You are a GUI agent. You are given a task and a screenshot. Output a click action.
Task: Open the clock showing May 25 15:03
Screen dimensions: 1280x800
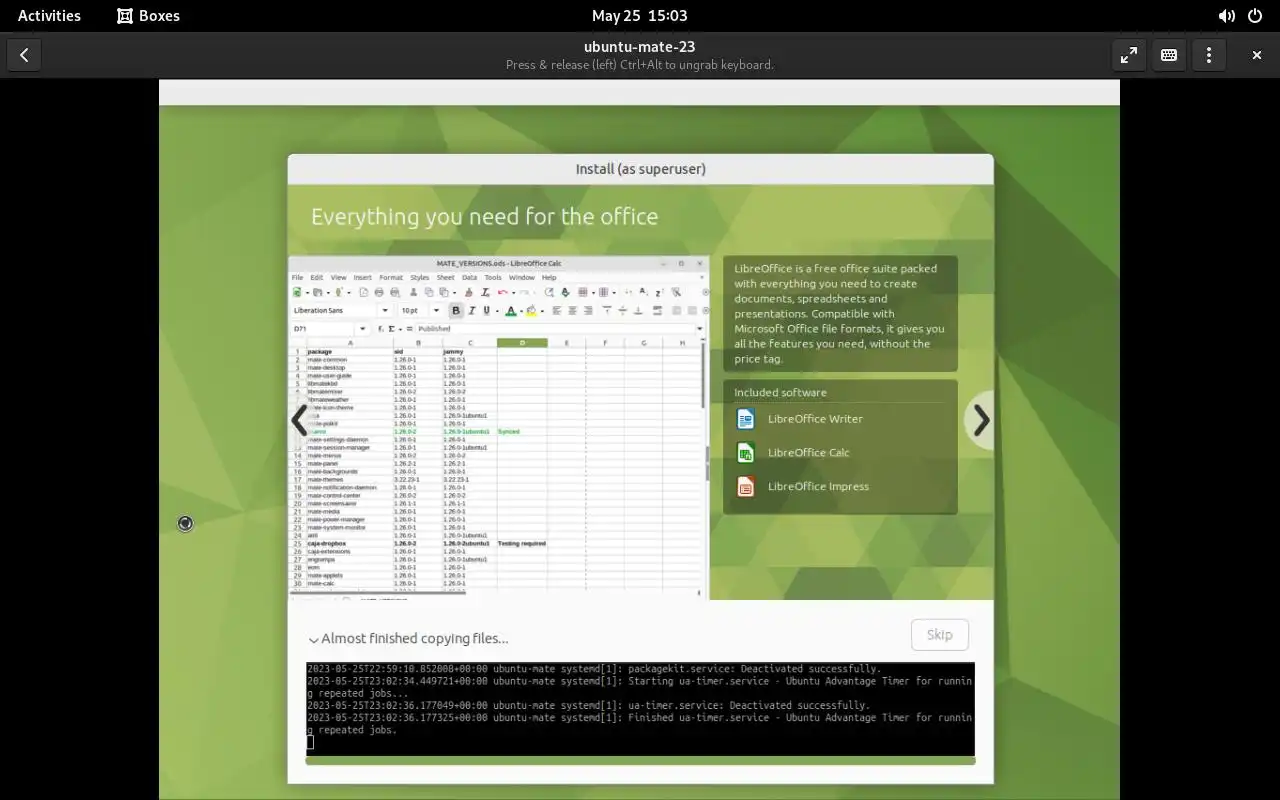(640, 16)
